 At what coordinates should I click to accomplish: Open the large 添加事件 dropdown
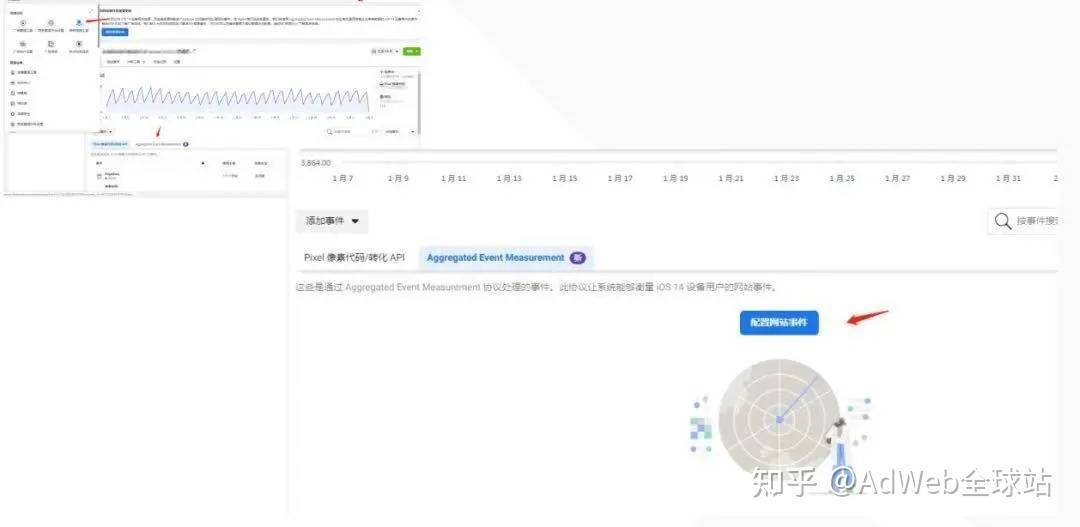(x=332, y=220)
